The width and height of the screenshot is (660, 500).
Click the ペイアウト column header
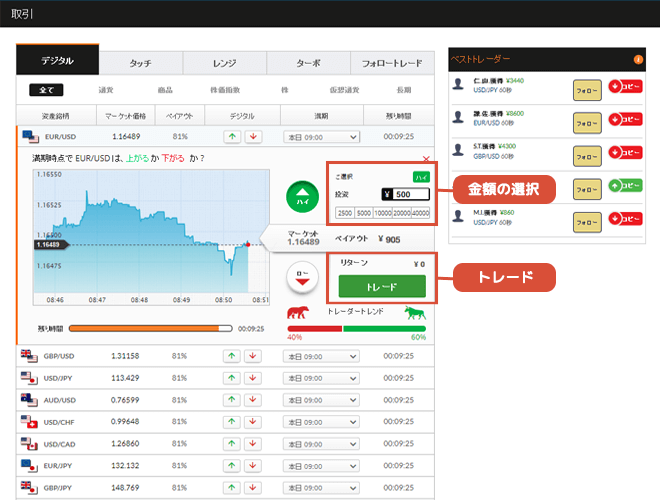[x=179, y=116]
